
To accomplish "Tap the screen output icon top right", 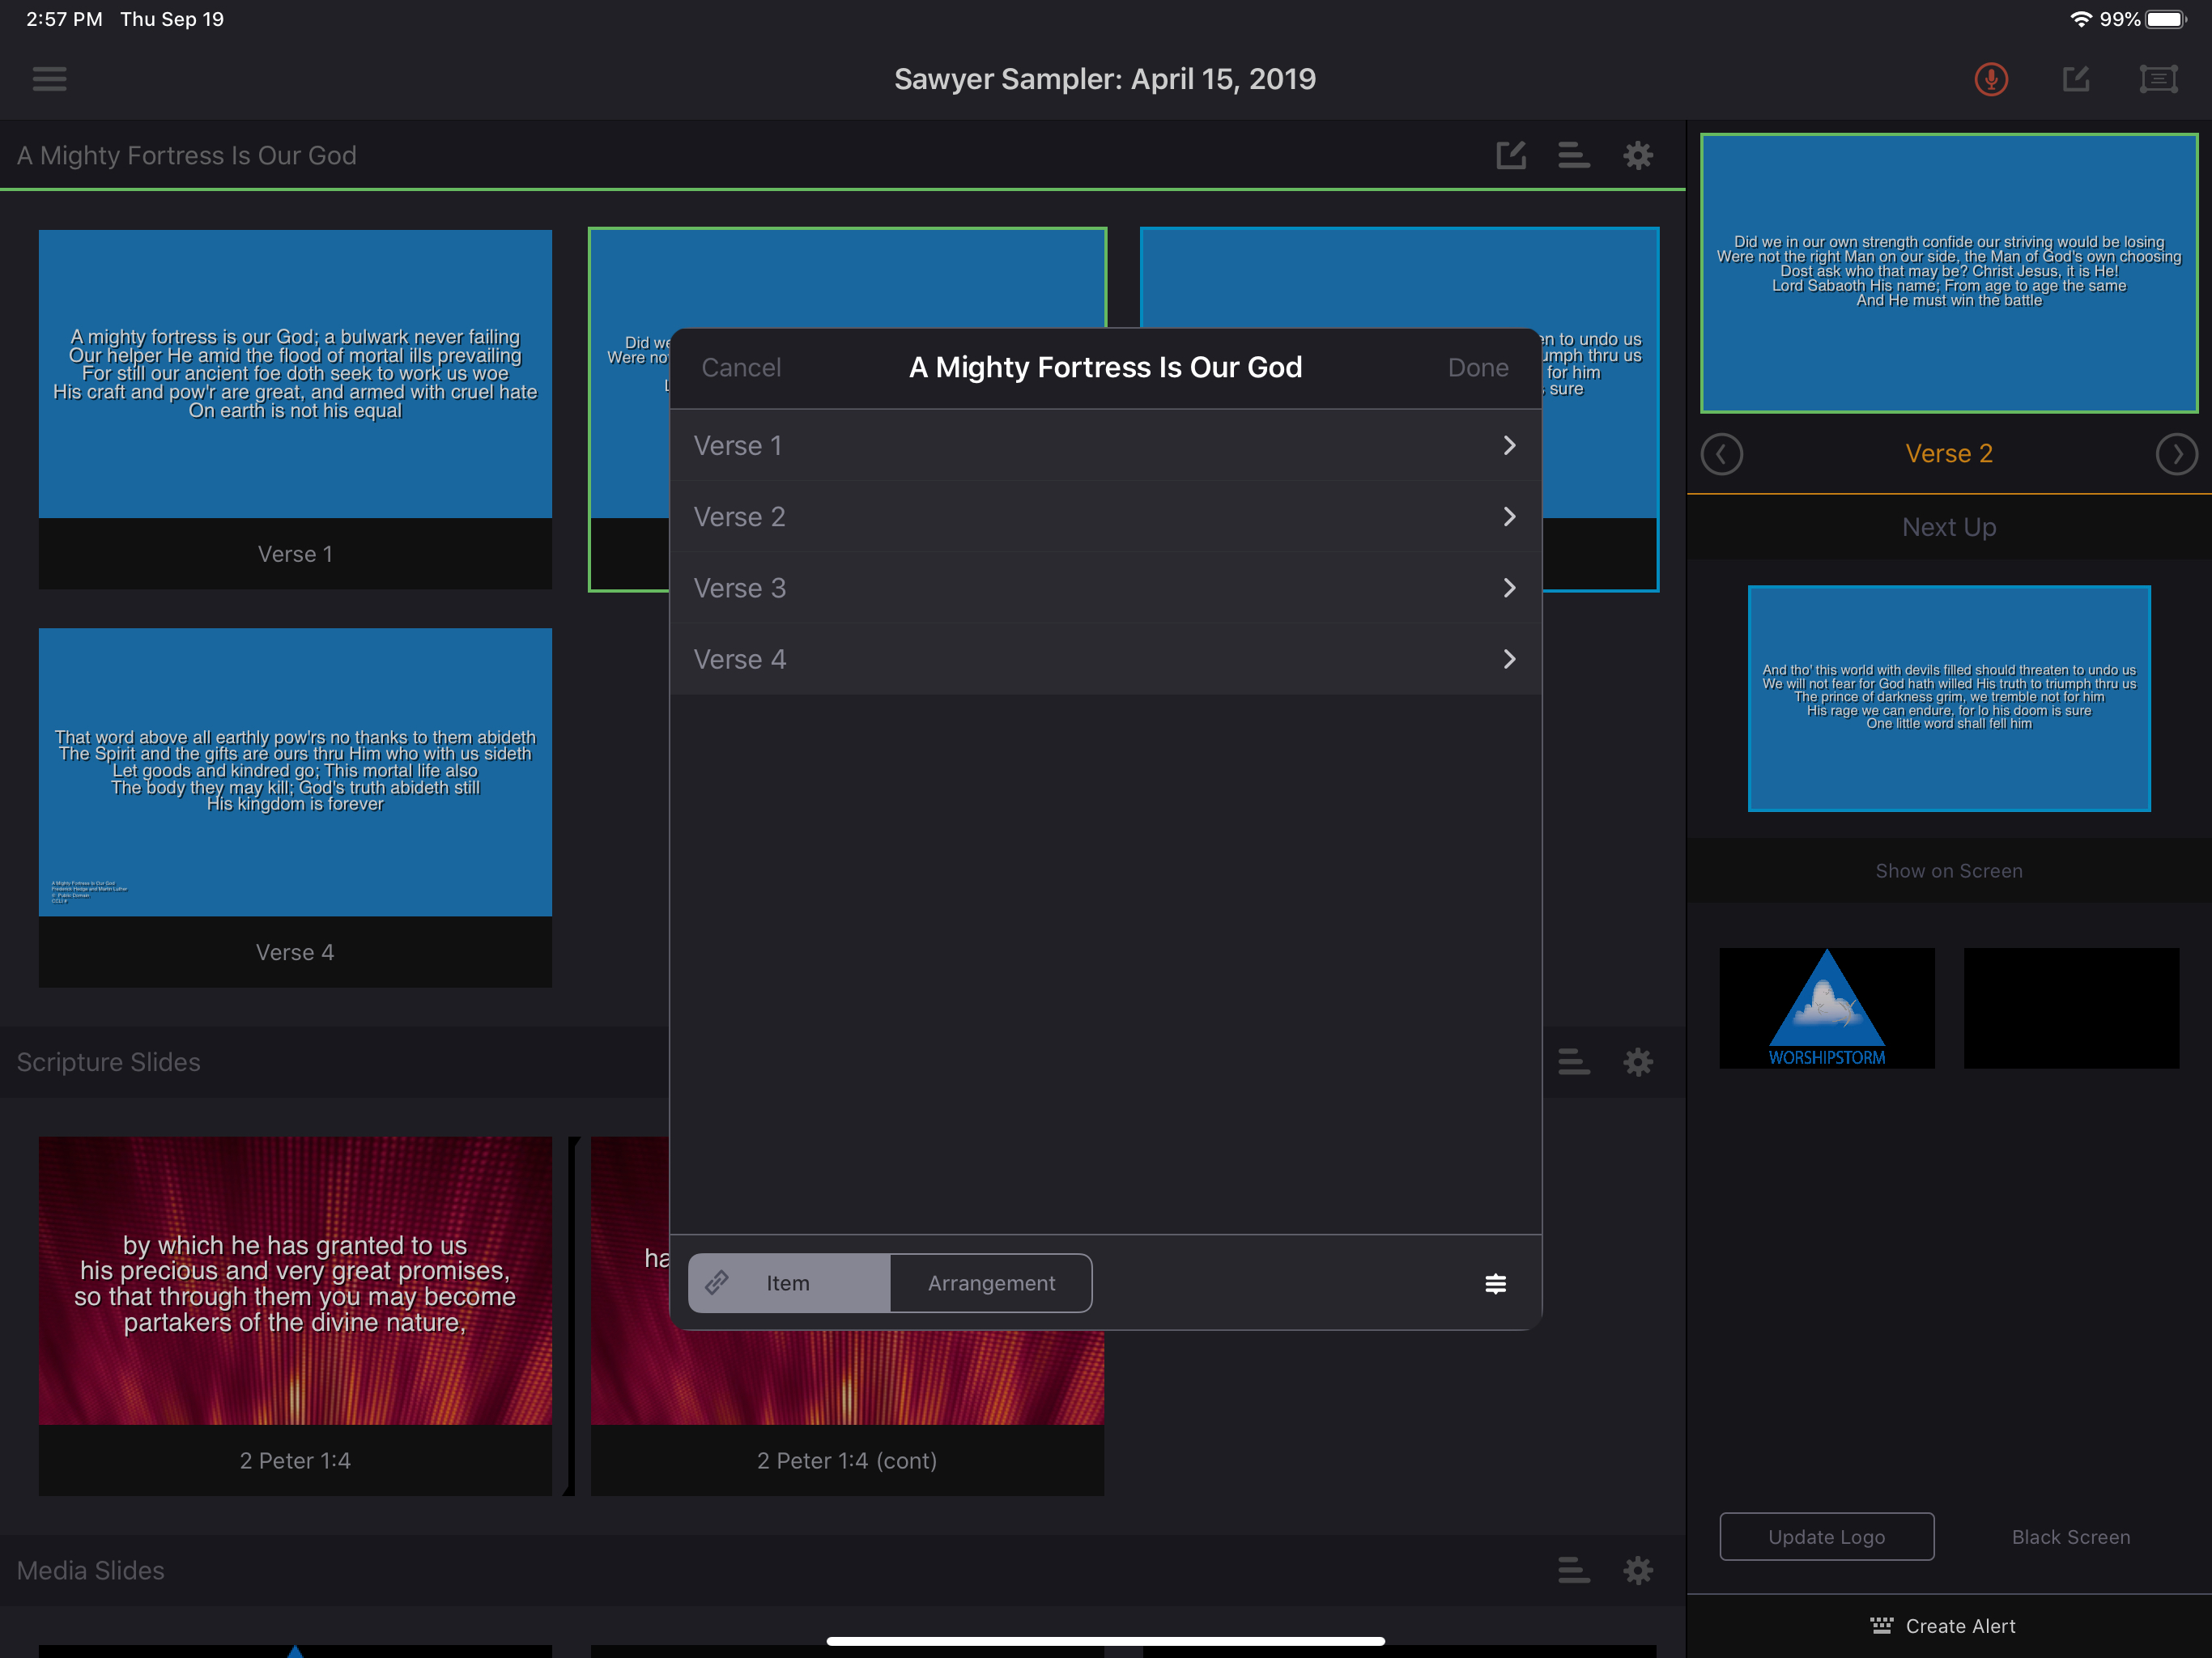I will click(2158, 78).
